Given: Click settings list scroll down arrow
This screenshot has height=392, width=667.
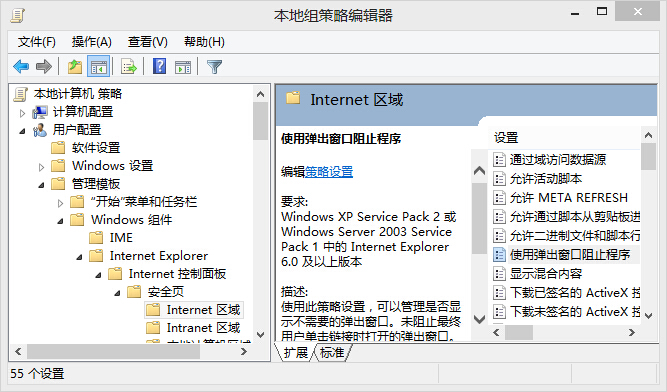Looking at the screenshot, I should tap(648, 315).
